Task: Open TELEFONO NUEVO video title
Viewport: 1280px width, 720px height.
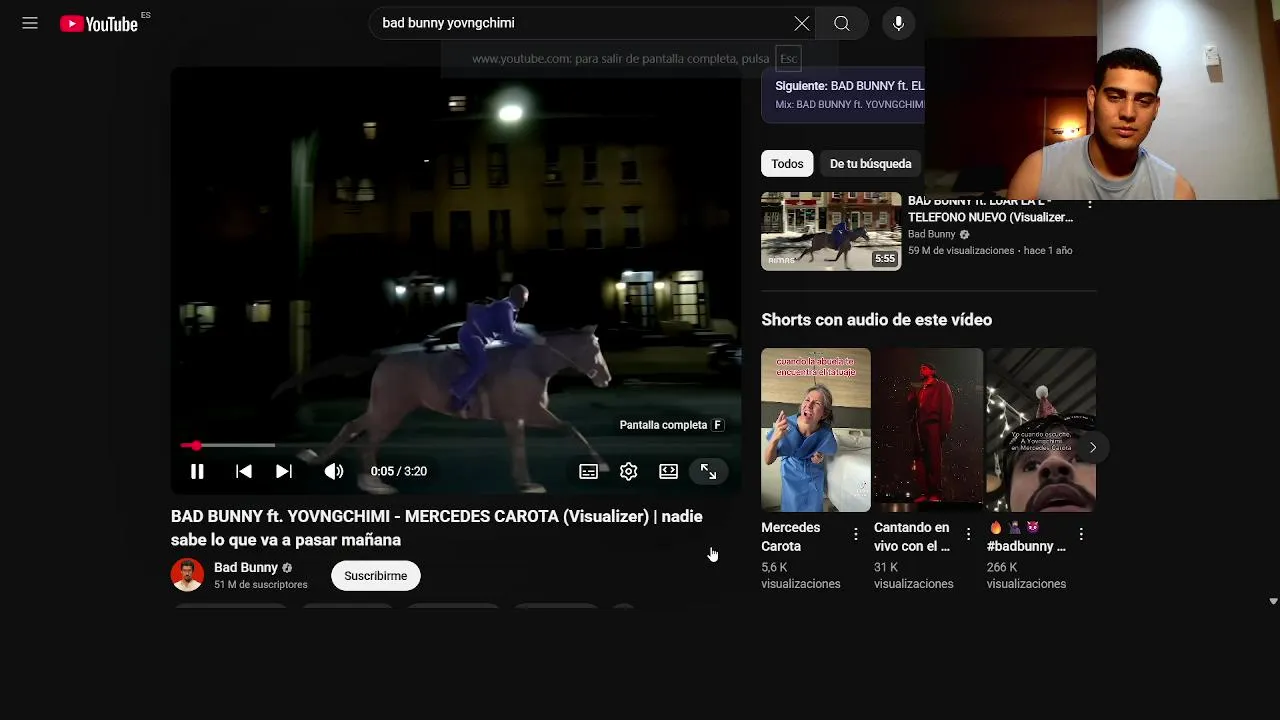Action: click(990, 209)
